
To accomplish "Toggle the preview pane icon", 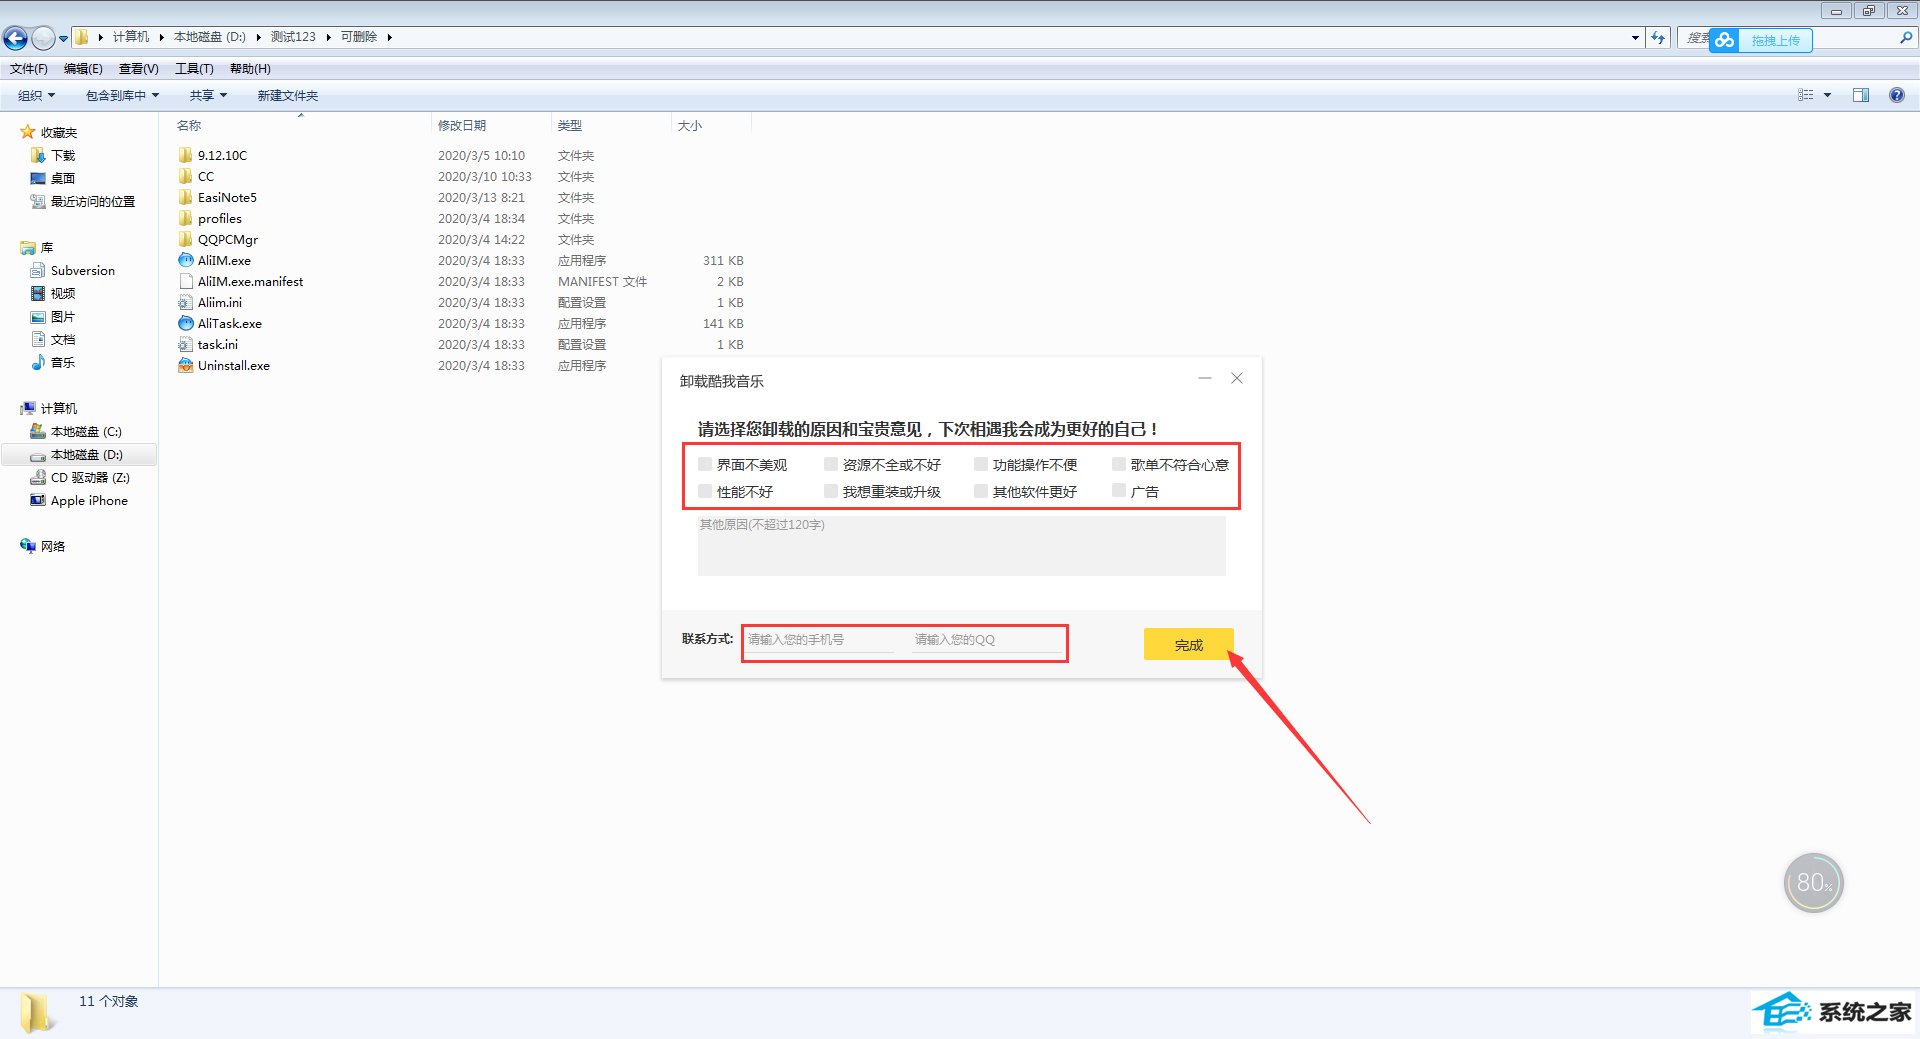I will pos(1861,95).
